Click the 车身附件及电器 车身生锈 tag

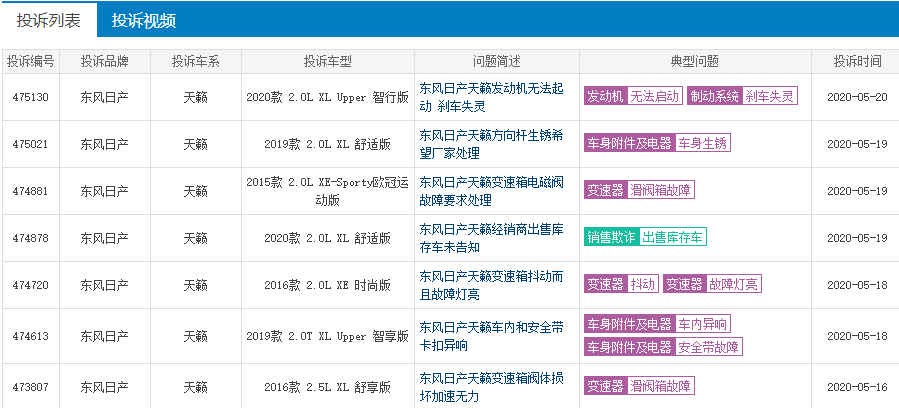point(658,143)
